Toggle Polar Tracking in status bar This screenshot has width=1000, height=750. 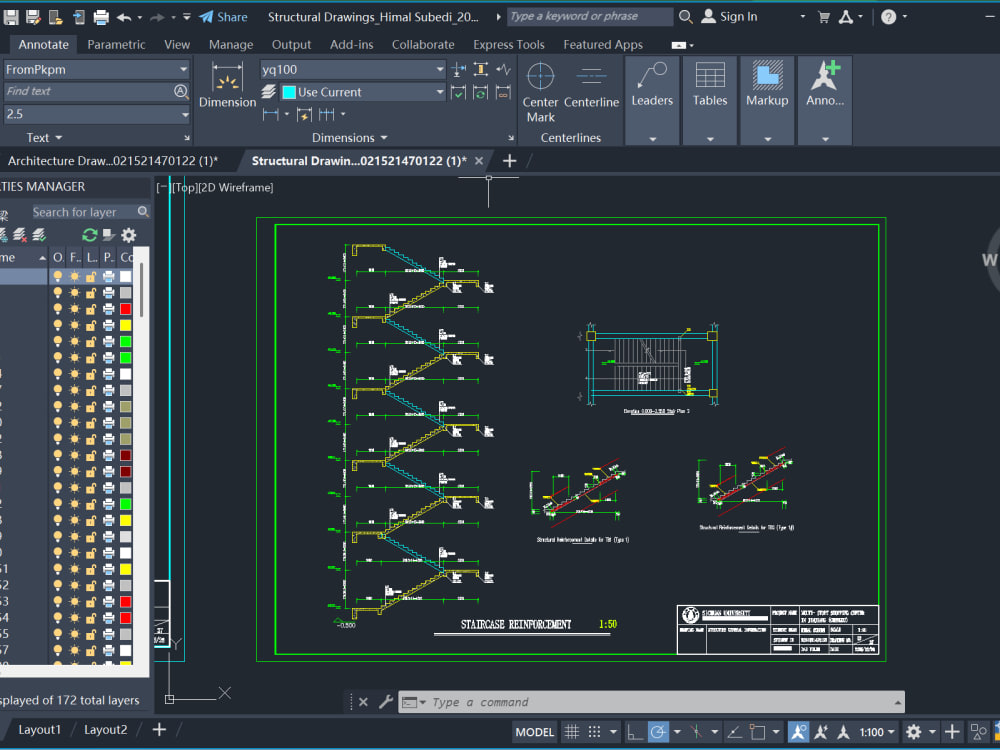658,732
